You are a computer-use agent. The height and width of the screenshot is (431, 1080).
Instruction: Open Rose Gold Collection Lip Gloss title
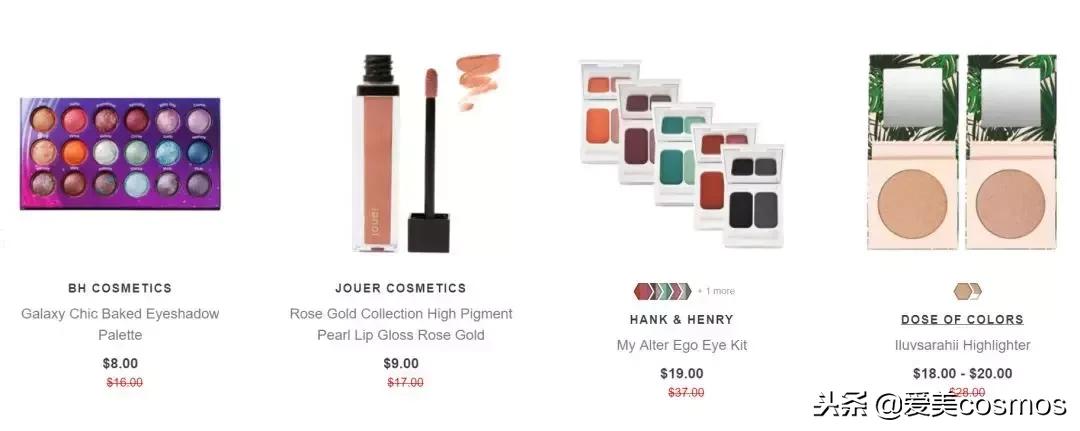pos(401,324)
